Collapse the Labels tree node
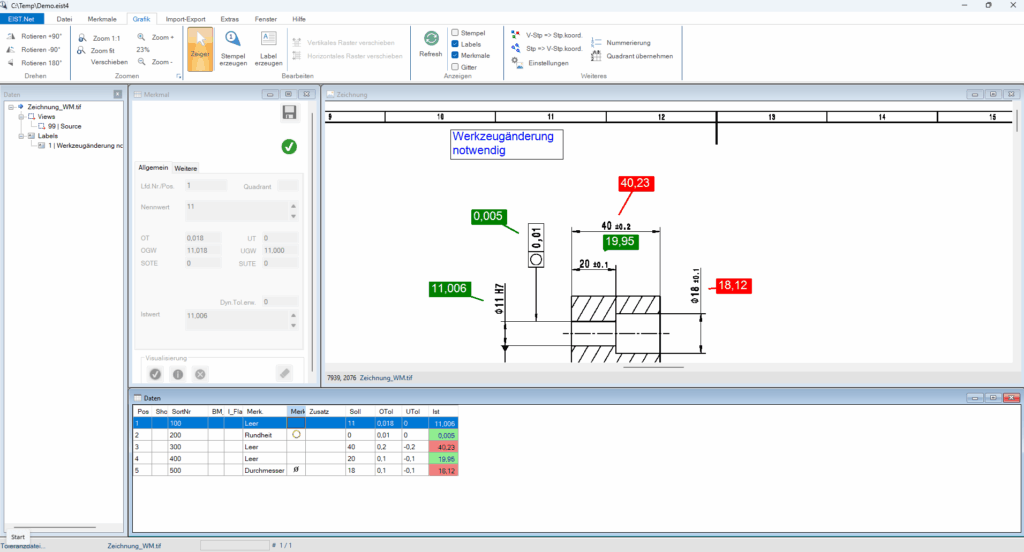Viewport: 1024px width, 552px height. [21, 136]
